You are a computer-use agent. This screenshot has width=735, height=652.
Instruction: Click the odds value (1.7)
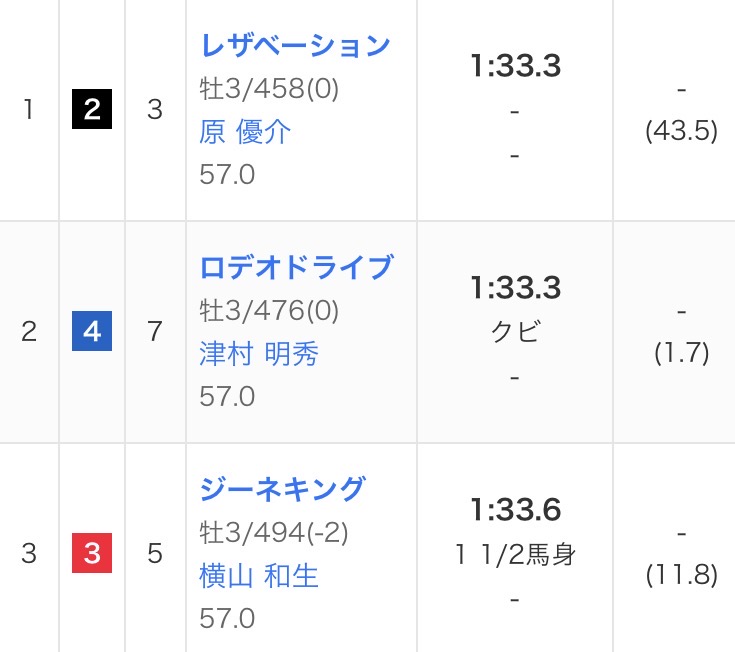(x=681, y=354)
